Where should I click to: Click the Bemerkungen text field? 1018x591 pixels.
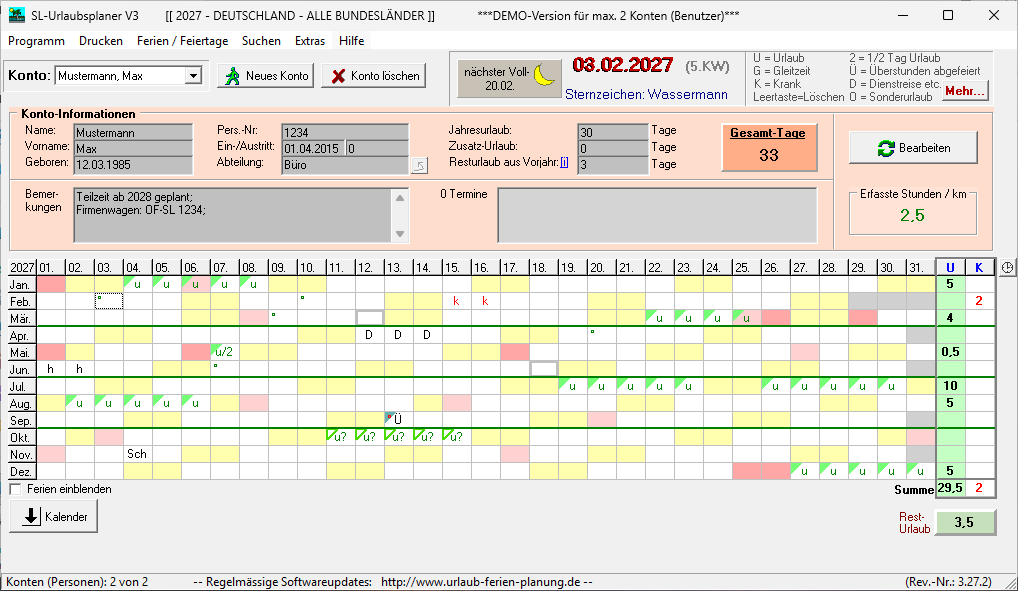pyautogui.click(x=233, y=216)
